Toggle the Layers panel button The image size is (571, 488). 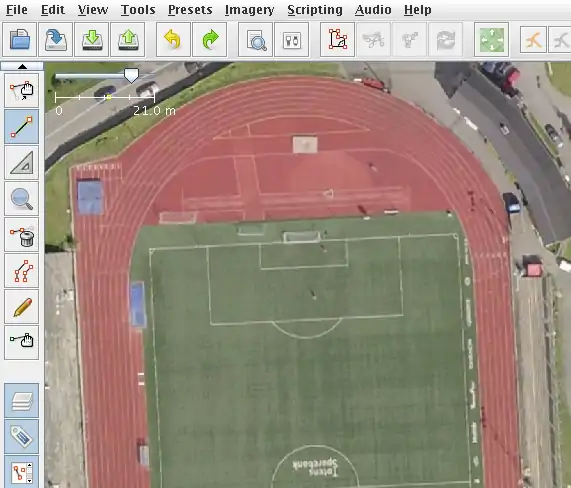point(21,400)
